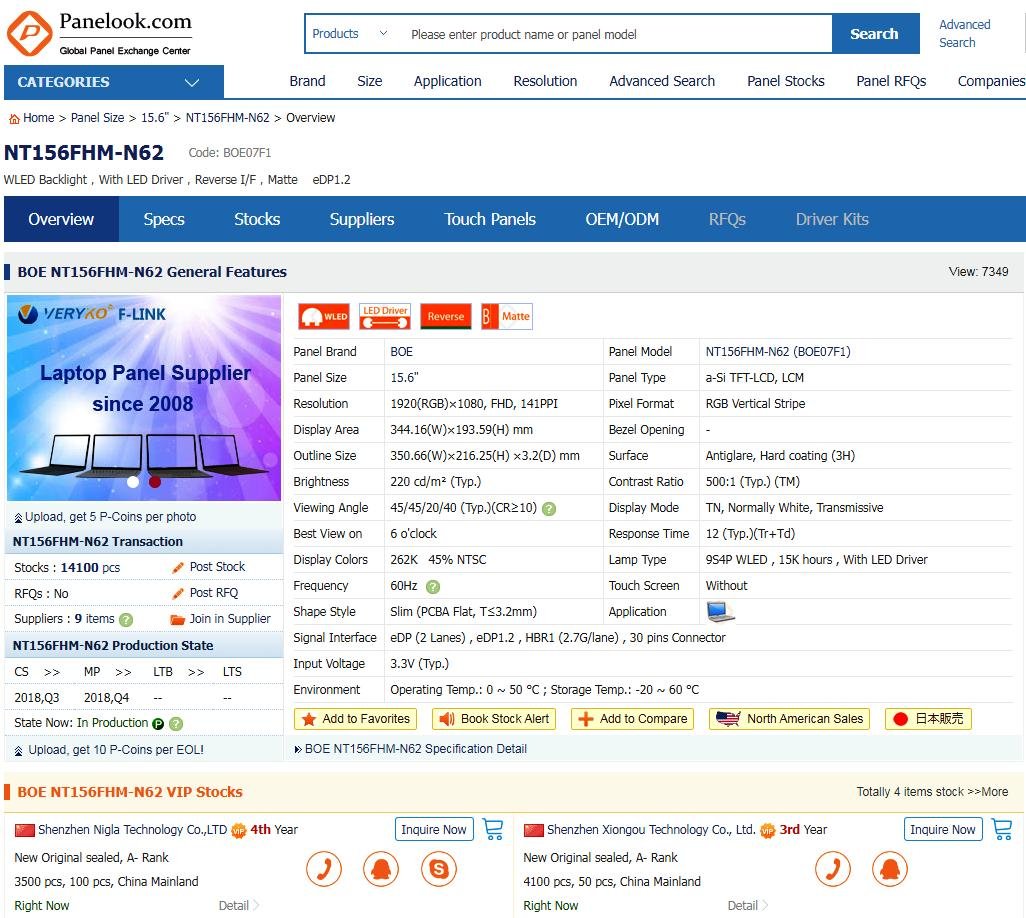Select the first banner carousel dot
This screenshot has width=1026, height=918.
click(133, 482)
